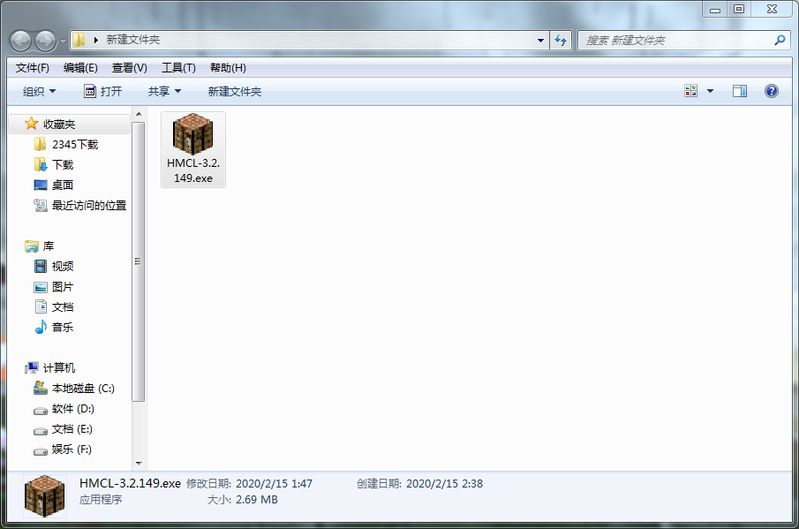Screen dimensions: 799x529
Task: Click the 新建文件夹 toolbar button
Action: click(234, 91)
